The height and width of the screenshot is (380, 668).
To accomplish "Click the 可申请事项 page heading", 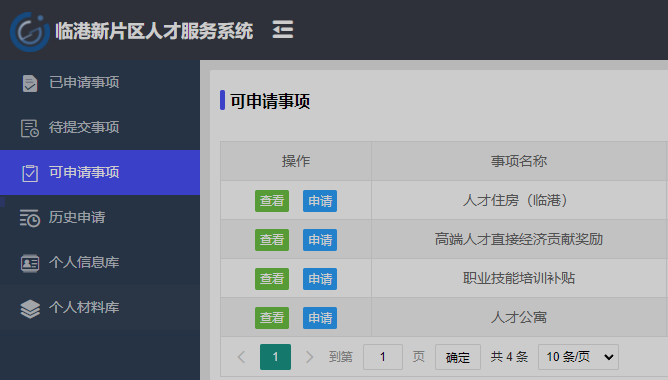I will click(270, 101).
